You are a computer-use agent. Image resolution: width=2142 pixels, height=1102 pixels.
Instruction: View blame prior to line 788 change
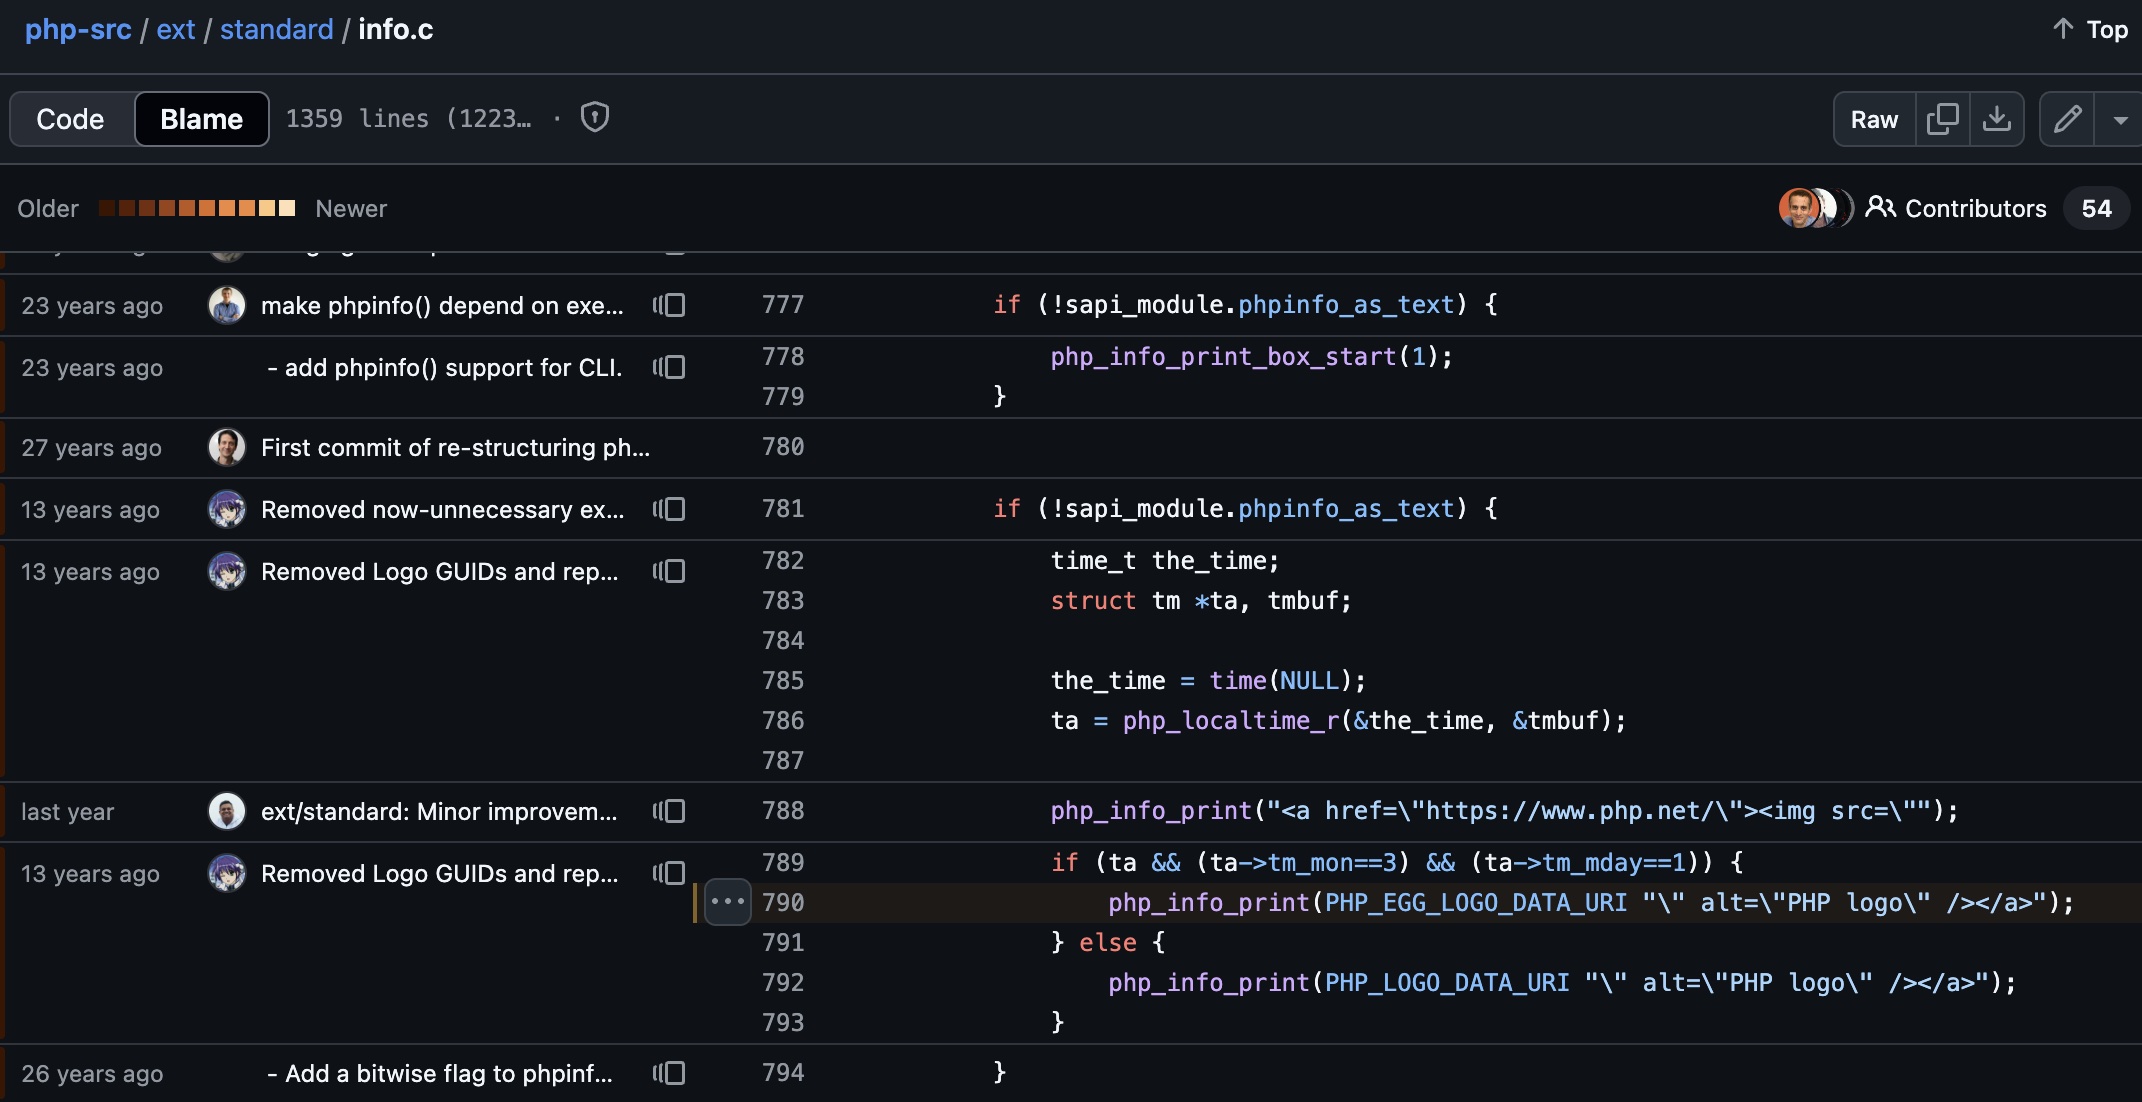669,811
